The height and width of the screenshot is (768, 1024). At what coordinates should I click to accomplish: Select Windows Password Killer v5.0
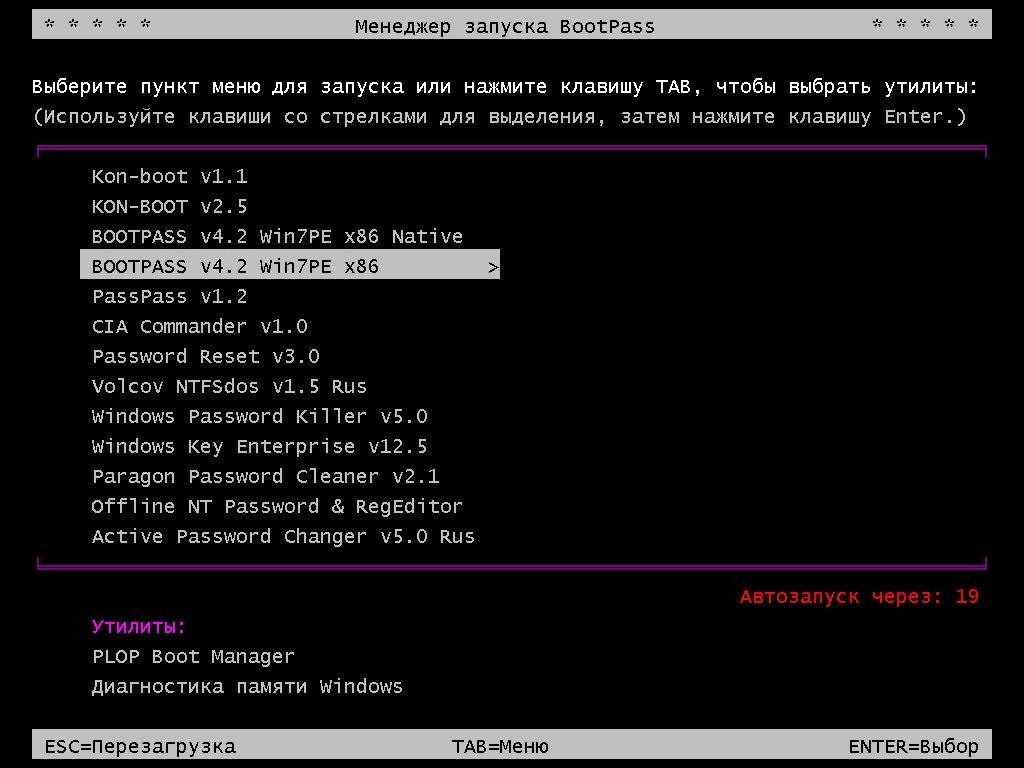pos(259,417)
